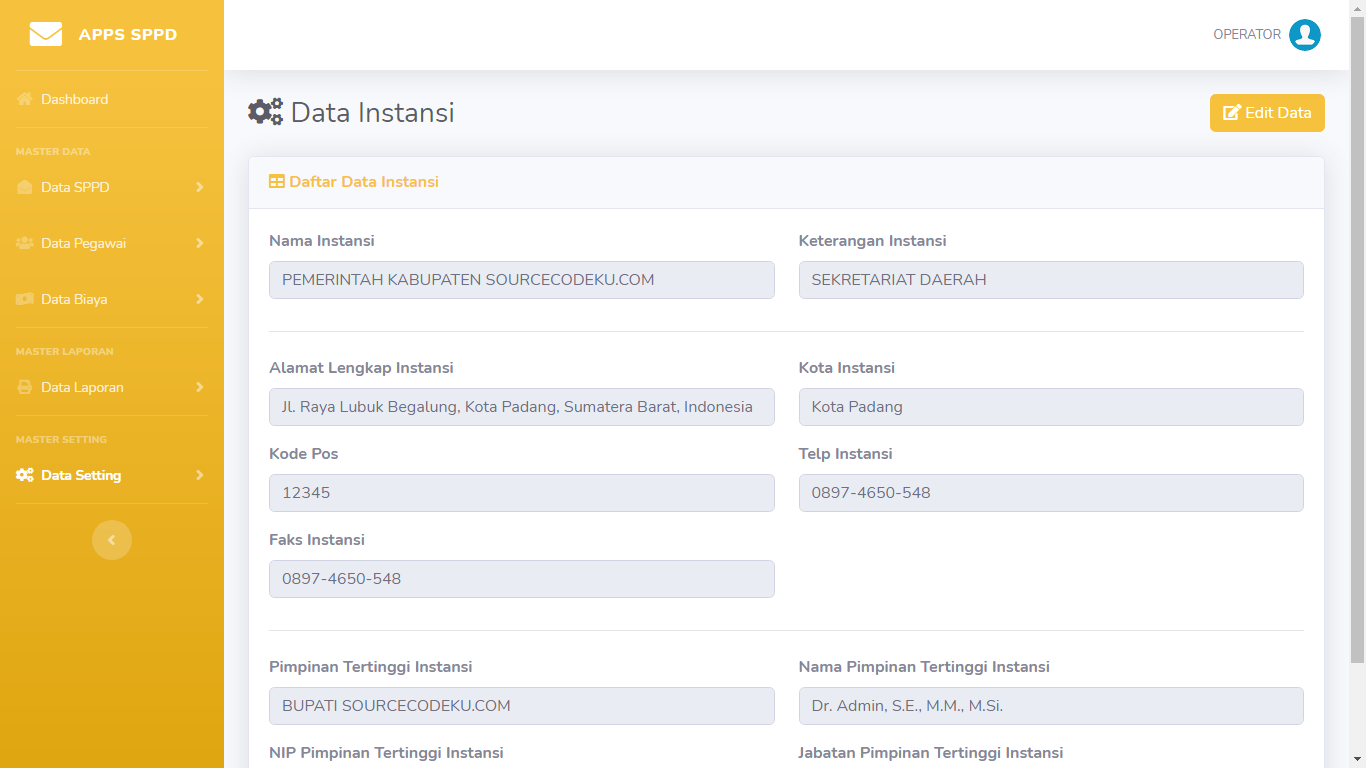
Task: Click the Kode Pos field
Action: coord(522,493)
